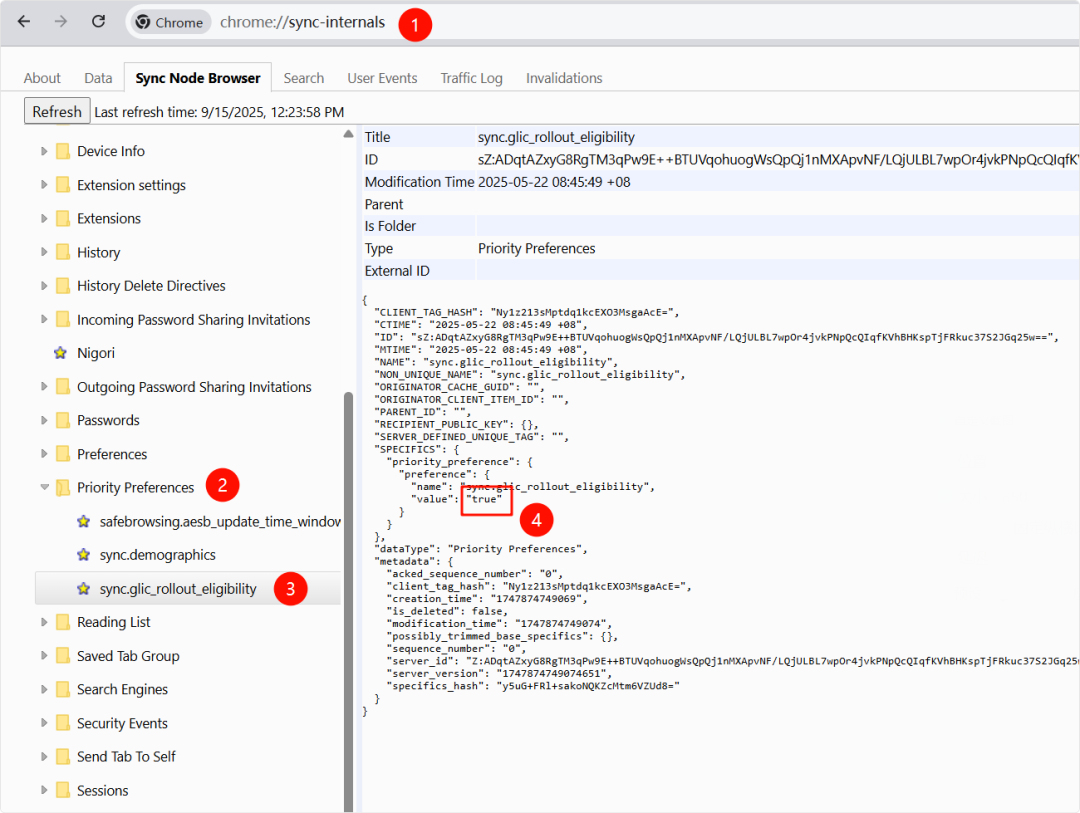Expand Outgoing Password Sharing Invitations node
Viewport: 1080px width, 813px height.
click(x=44, y=387)
